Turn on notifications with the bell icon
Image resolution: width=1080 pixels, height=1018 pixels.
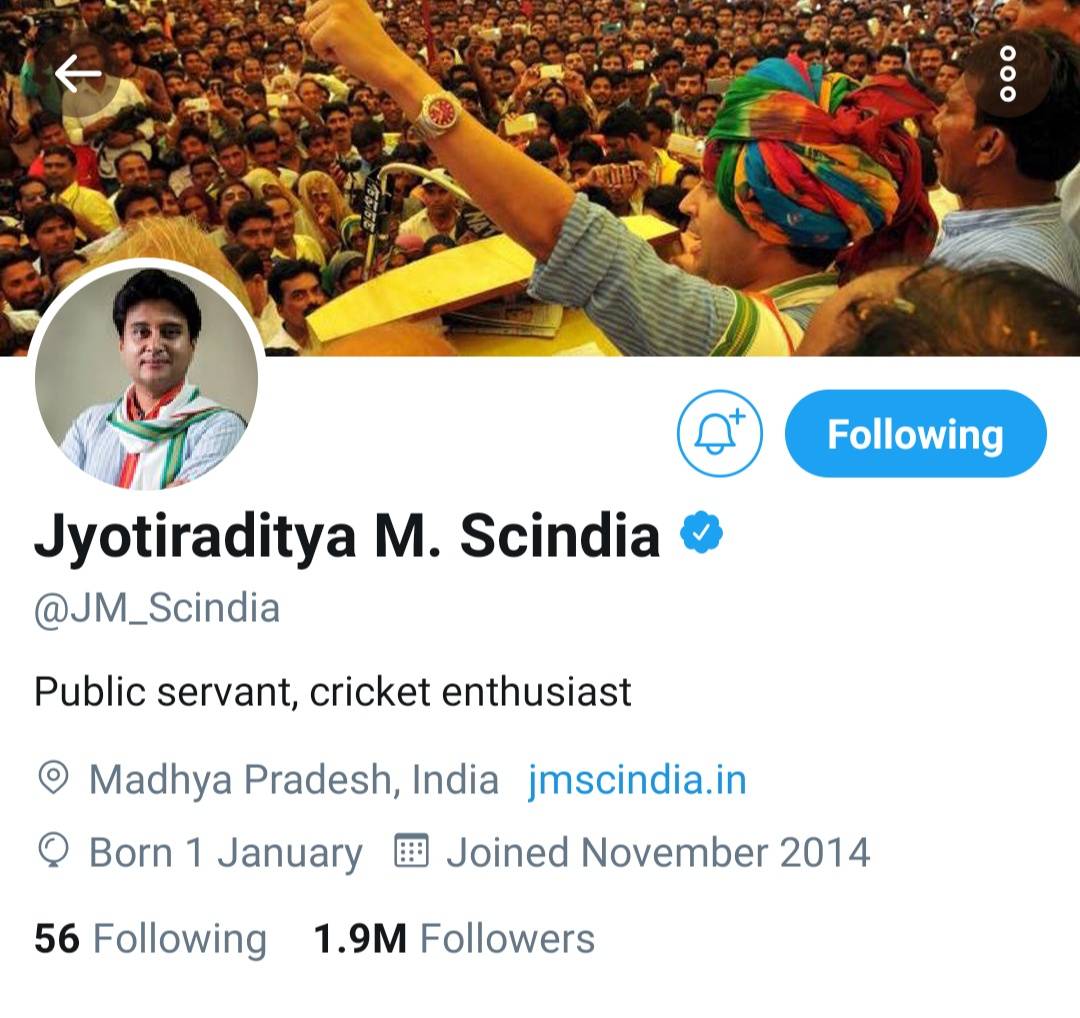pyautogui.click(x=720, y=433)
